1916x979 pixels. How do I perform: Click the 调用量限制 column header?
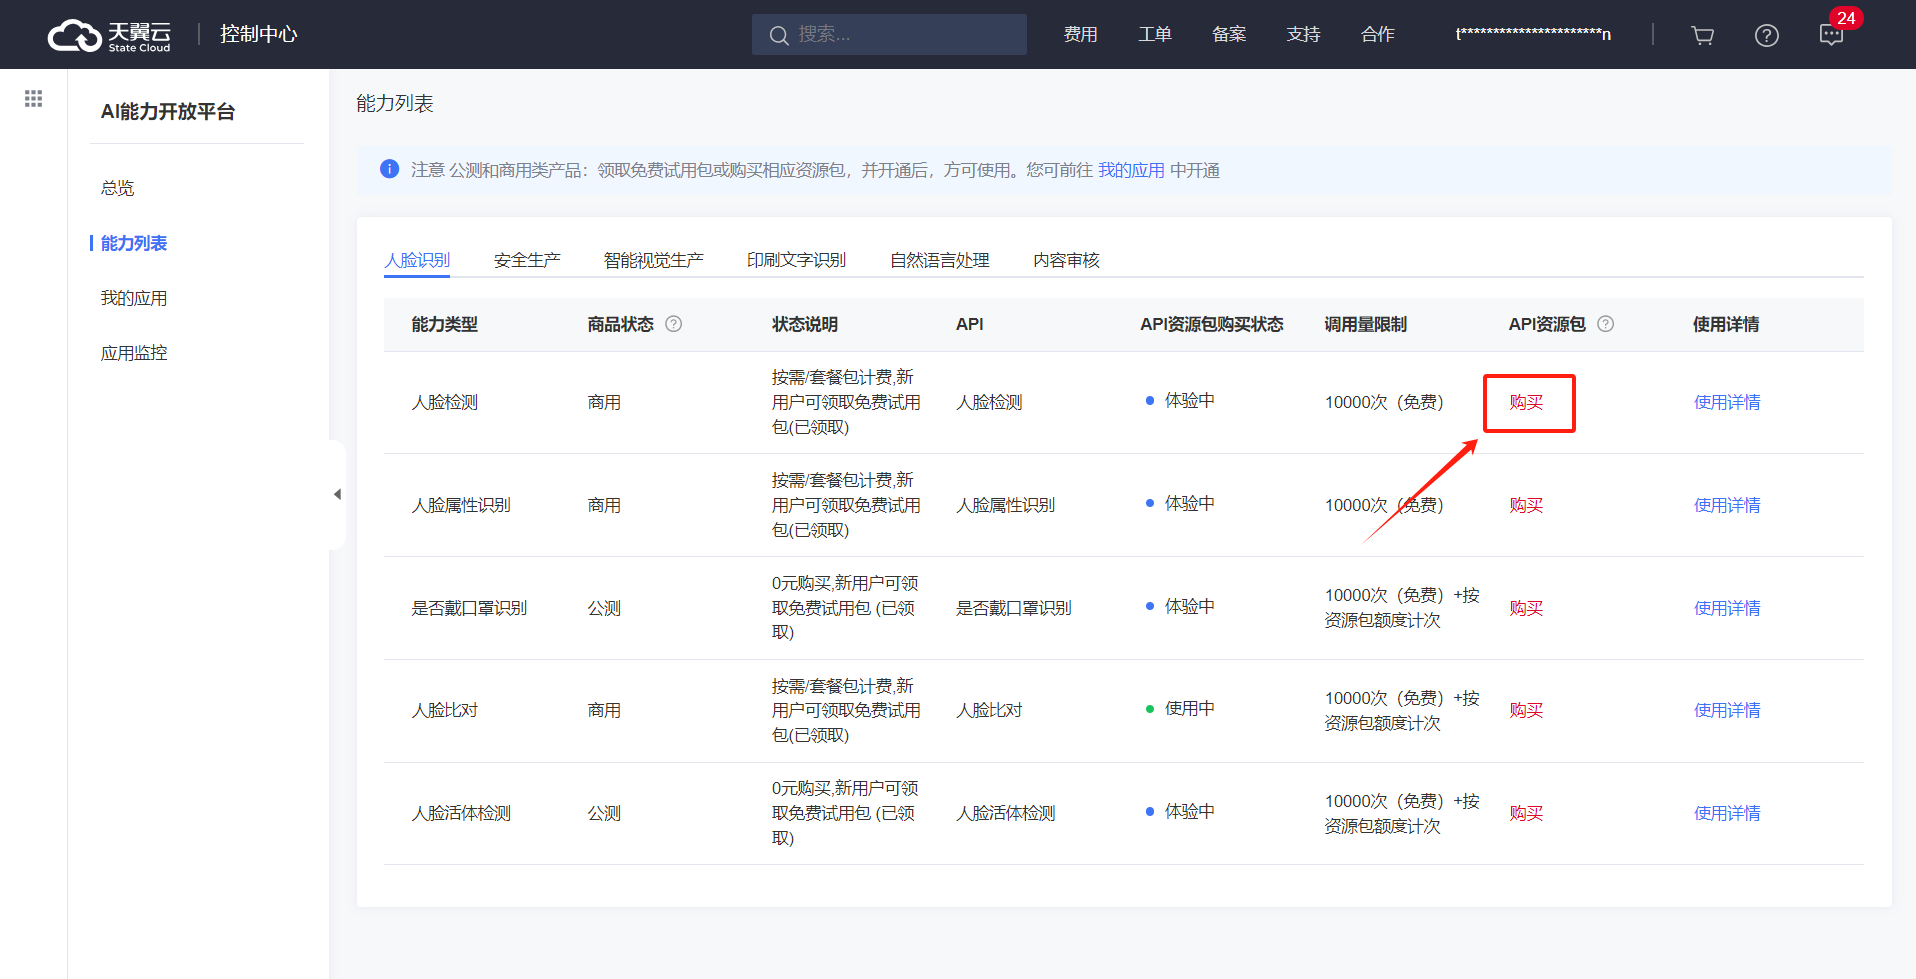point(1365,324)
